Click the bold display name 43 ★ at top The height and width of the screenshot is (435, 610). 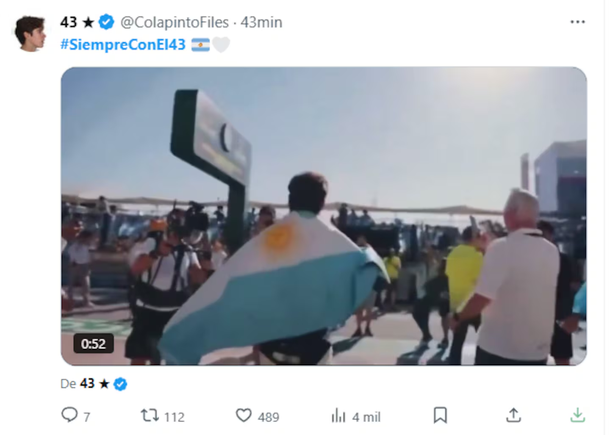pos(78,22)
